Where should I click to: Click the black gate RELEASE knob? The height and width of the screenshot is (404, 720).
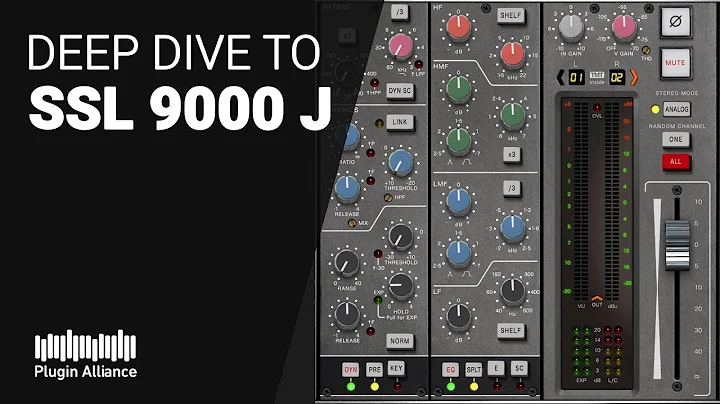tap(347, 315)
